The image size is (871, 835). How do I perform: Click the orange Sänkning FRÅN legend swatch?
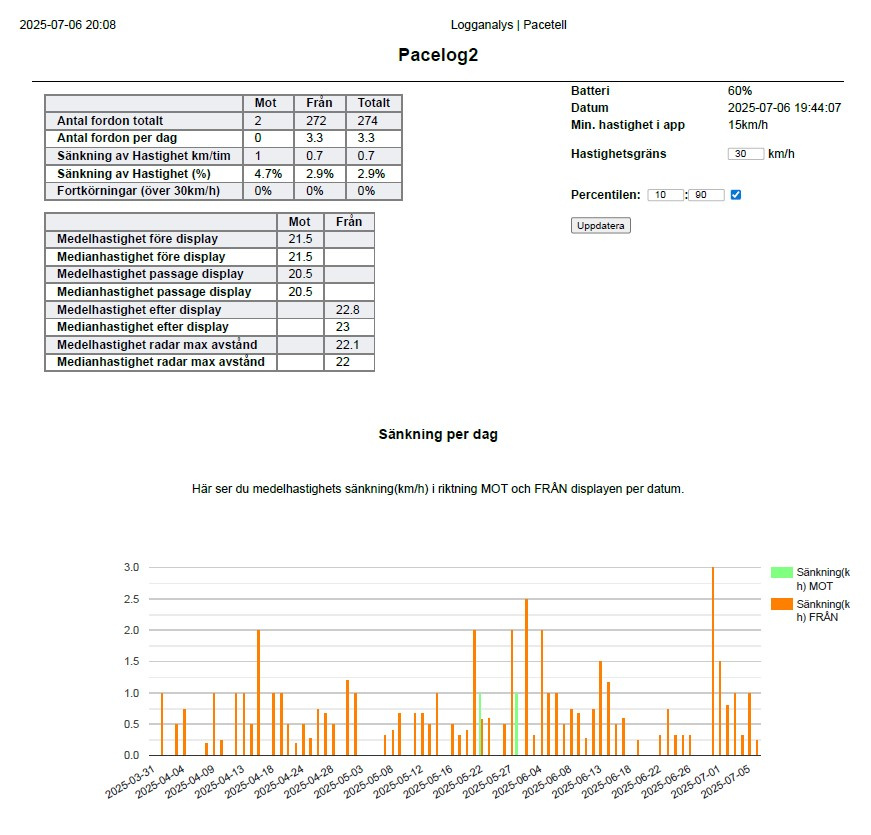click(782, 604)
